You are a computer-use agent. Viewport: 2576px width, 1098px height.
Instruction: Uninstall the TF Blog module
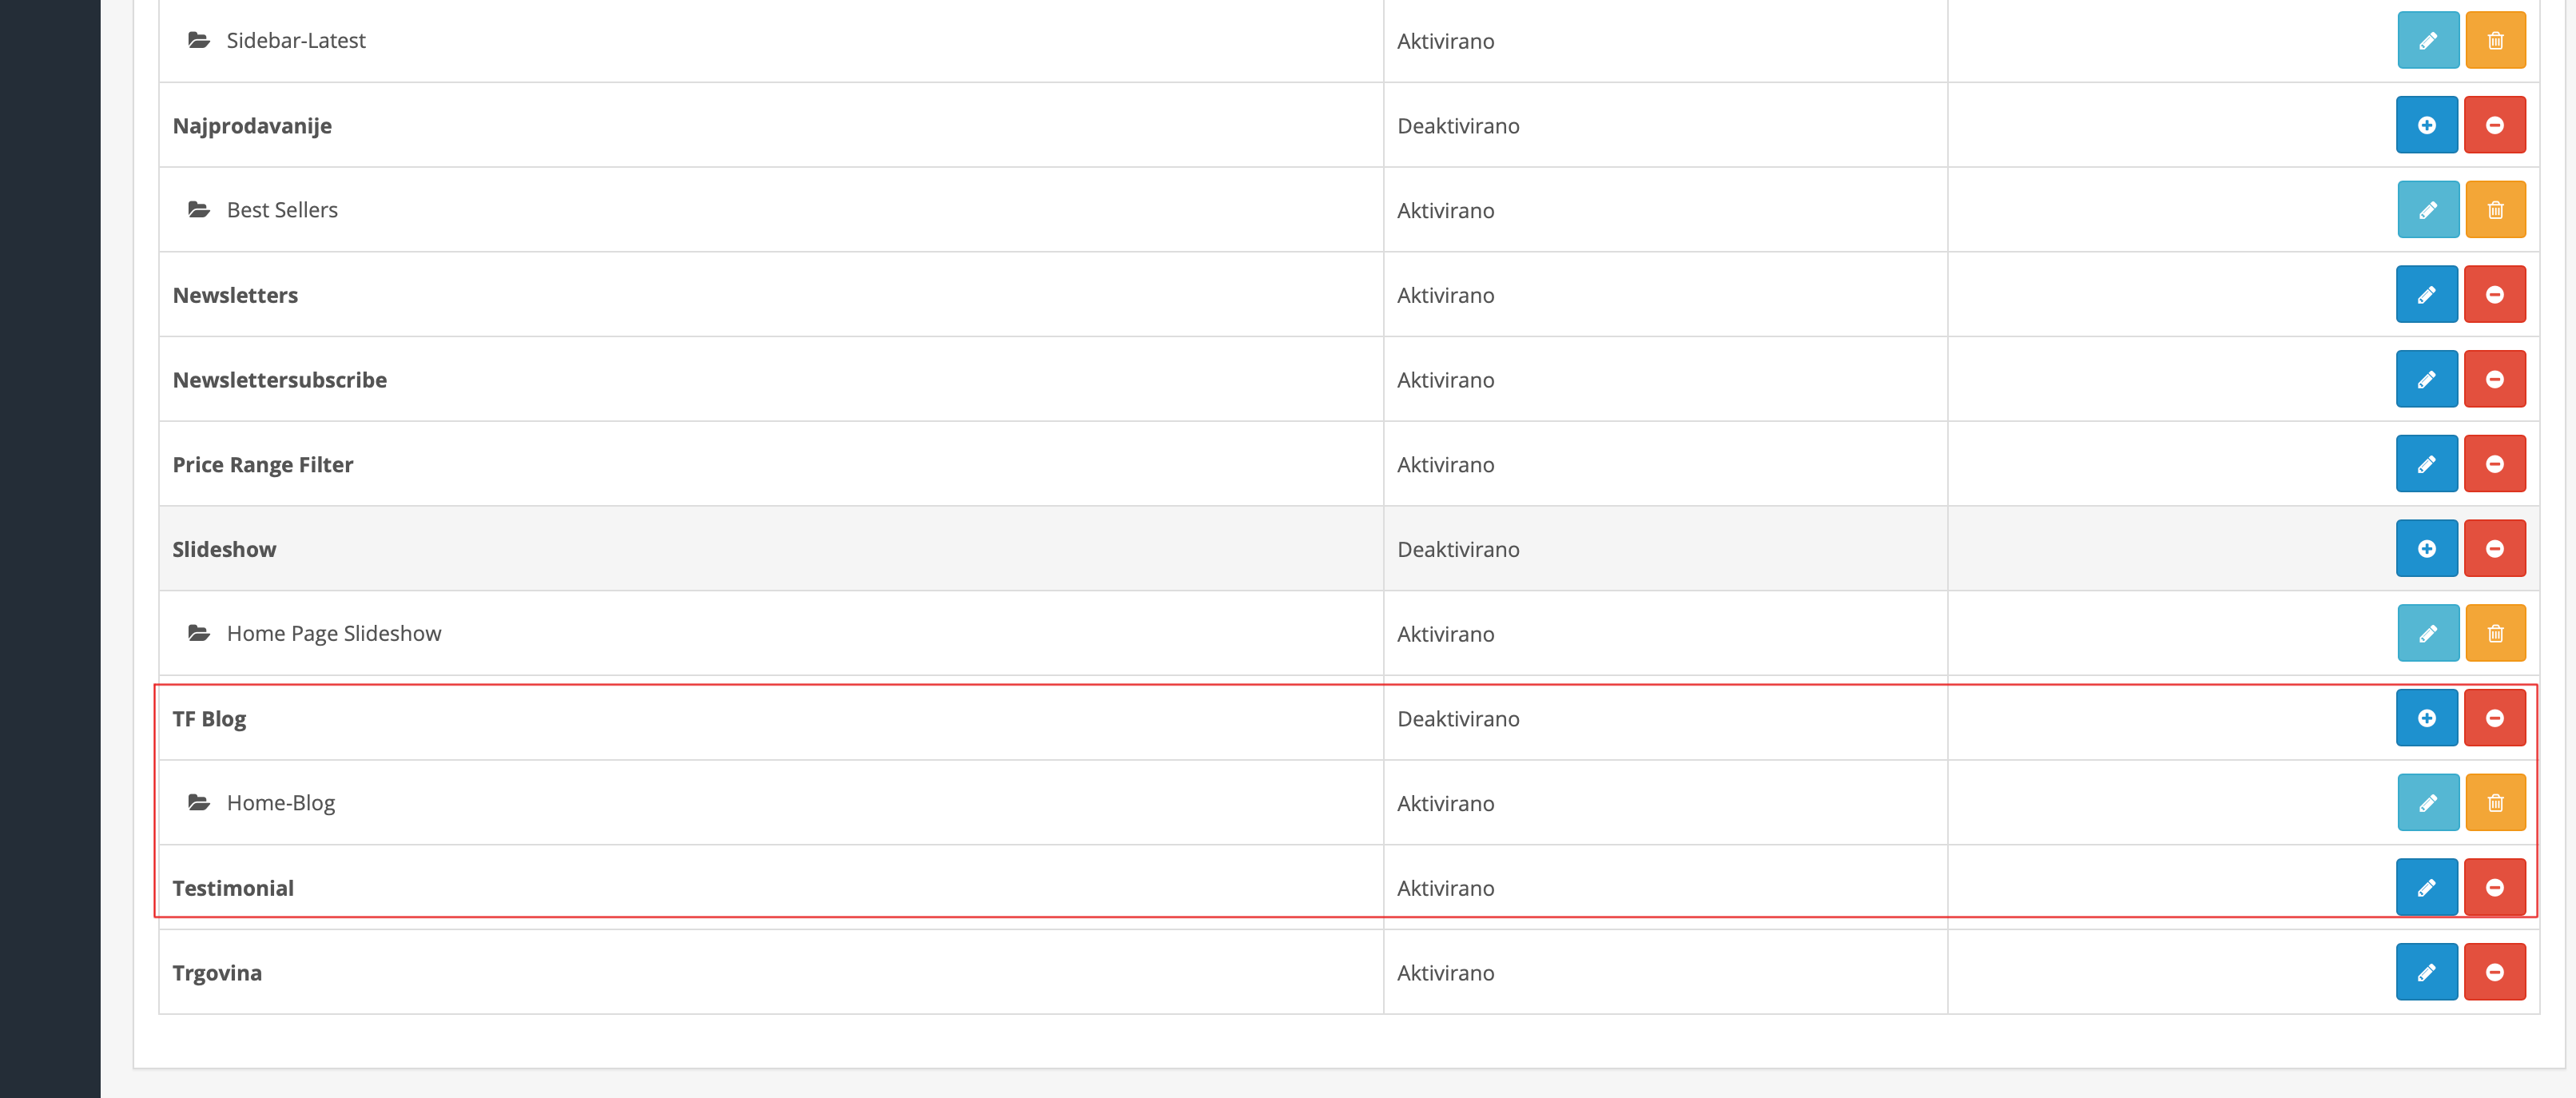pyautogui.click(x=2494, y=718)
